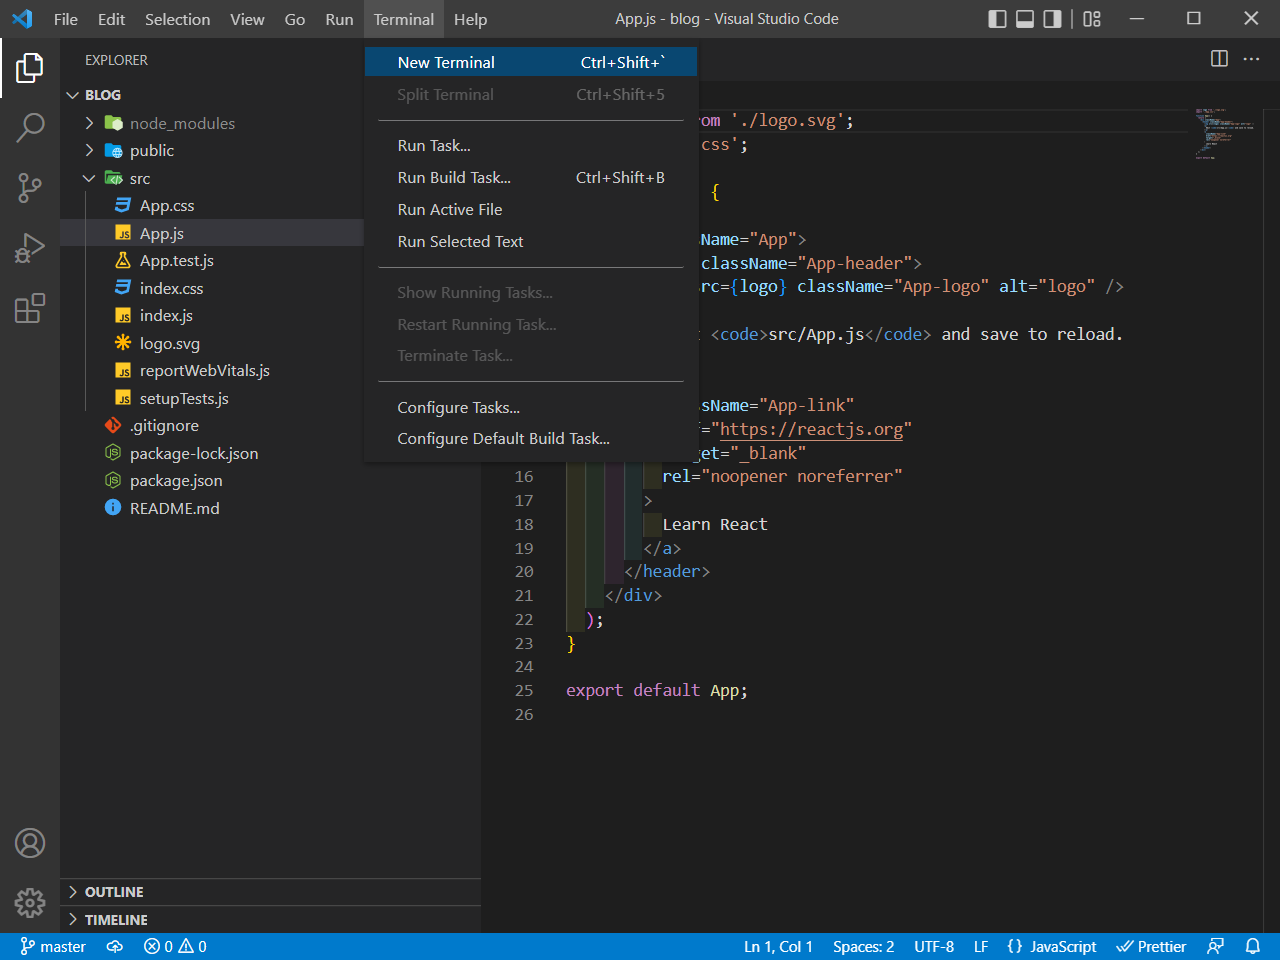Click LF end-of-line status item

pyautogui.click(x=981, y=946)
